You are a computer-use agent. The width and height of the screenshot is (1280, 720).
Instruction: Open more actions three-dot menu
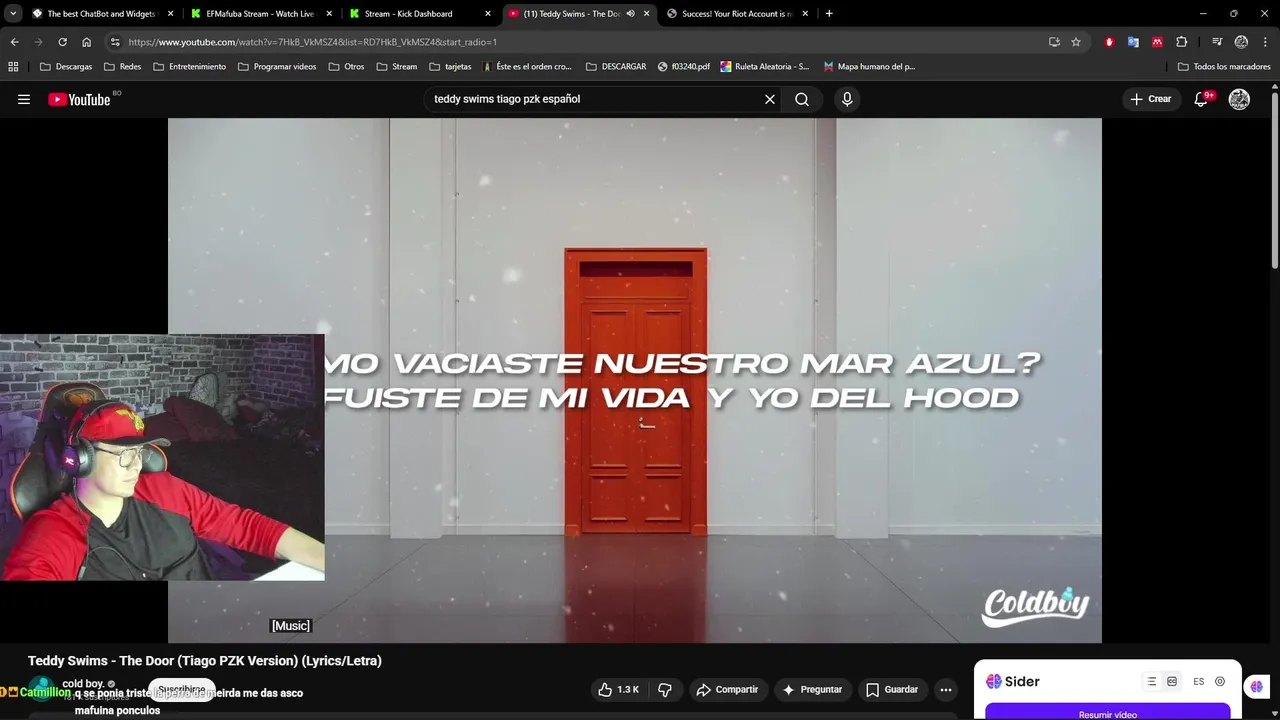click(946, 690)
